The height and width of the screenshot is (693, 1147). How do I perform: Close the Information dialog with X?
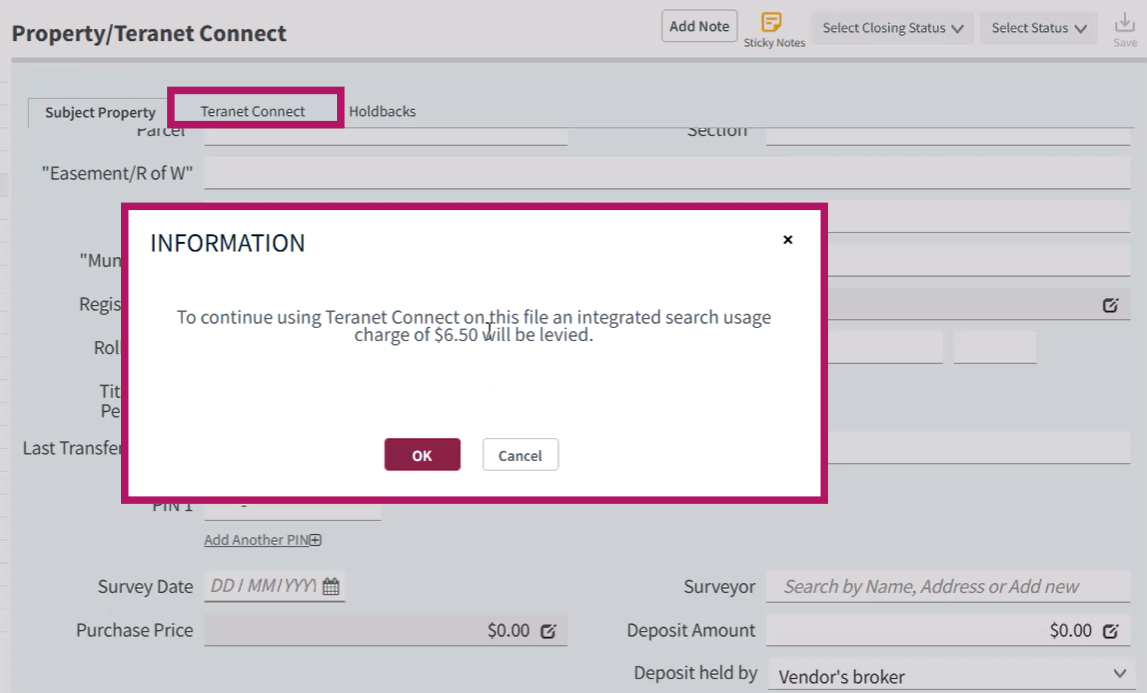click(x=788, y=239)
